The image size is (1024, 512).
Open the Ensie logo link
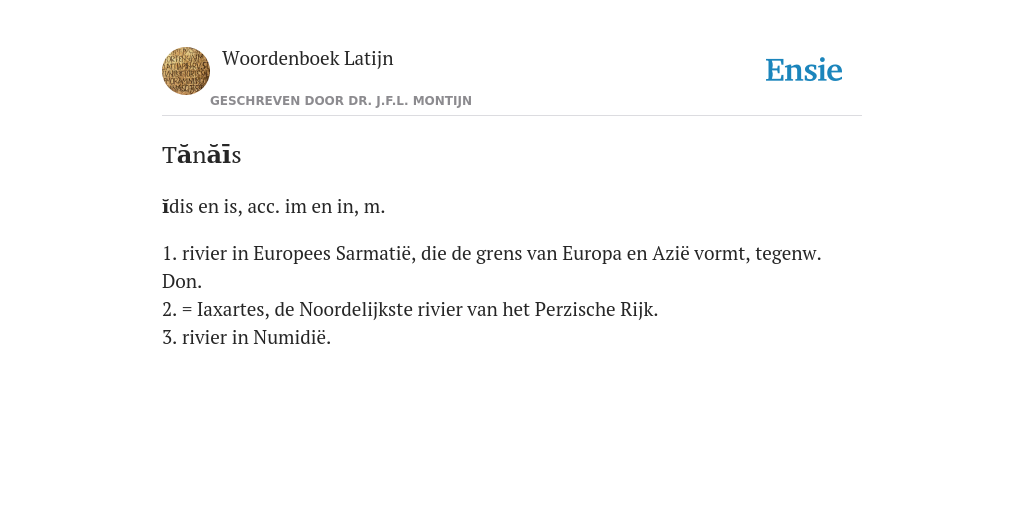coord(804,70)
